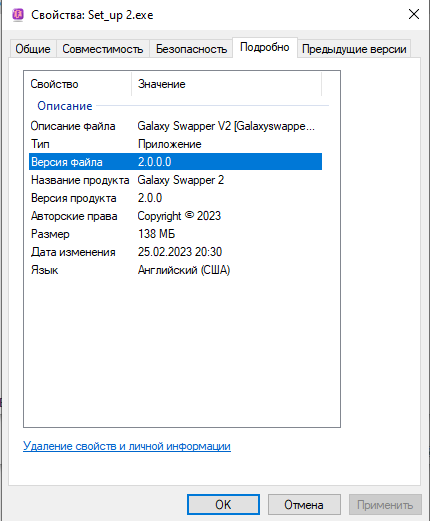Select the Дата изменения row
This screenshot has width=430, height=521.
pyautogui.click(x=175, y=252)
